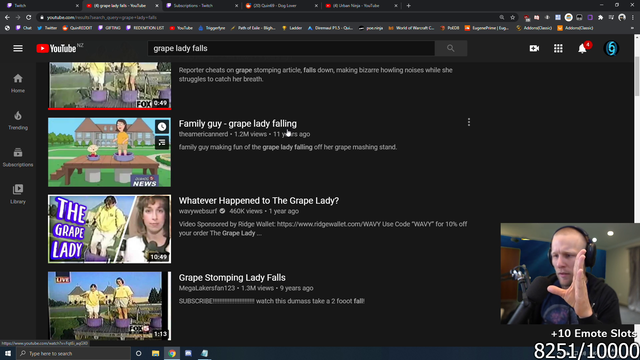Open the Triggerfyre bookmark

coord(211,28)
